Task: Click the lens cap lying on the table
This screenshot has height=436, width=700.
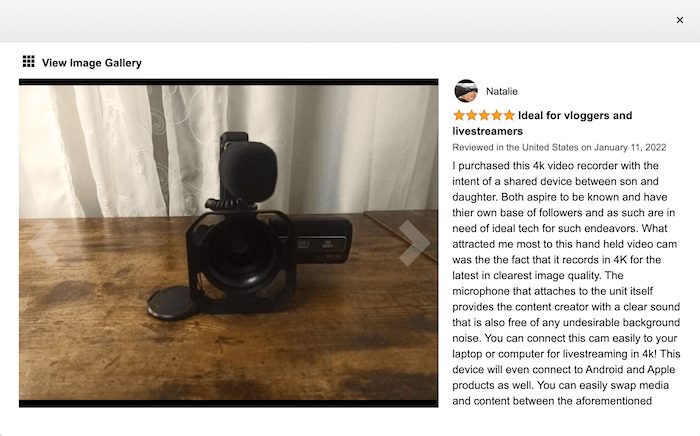Action: click(171, 303)
